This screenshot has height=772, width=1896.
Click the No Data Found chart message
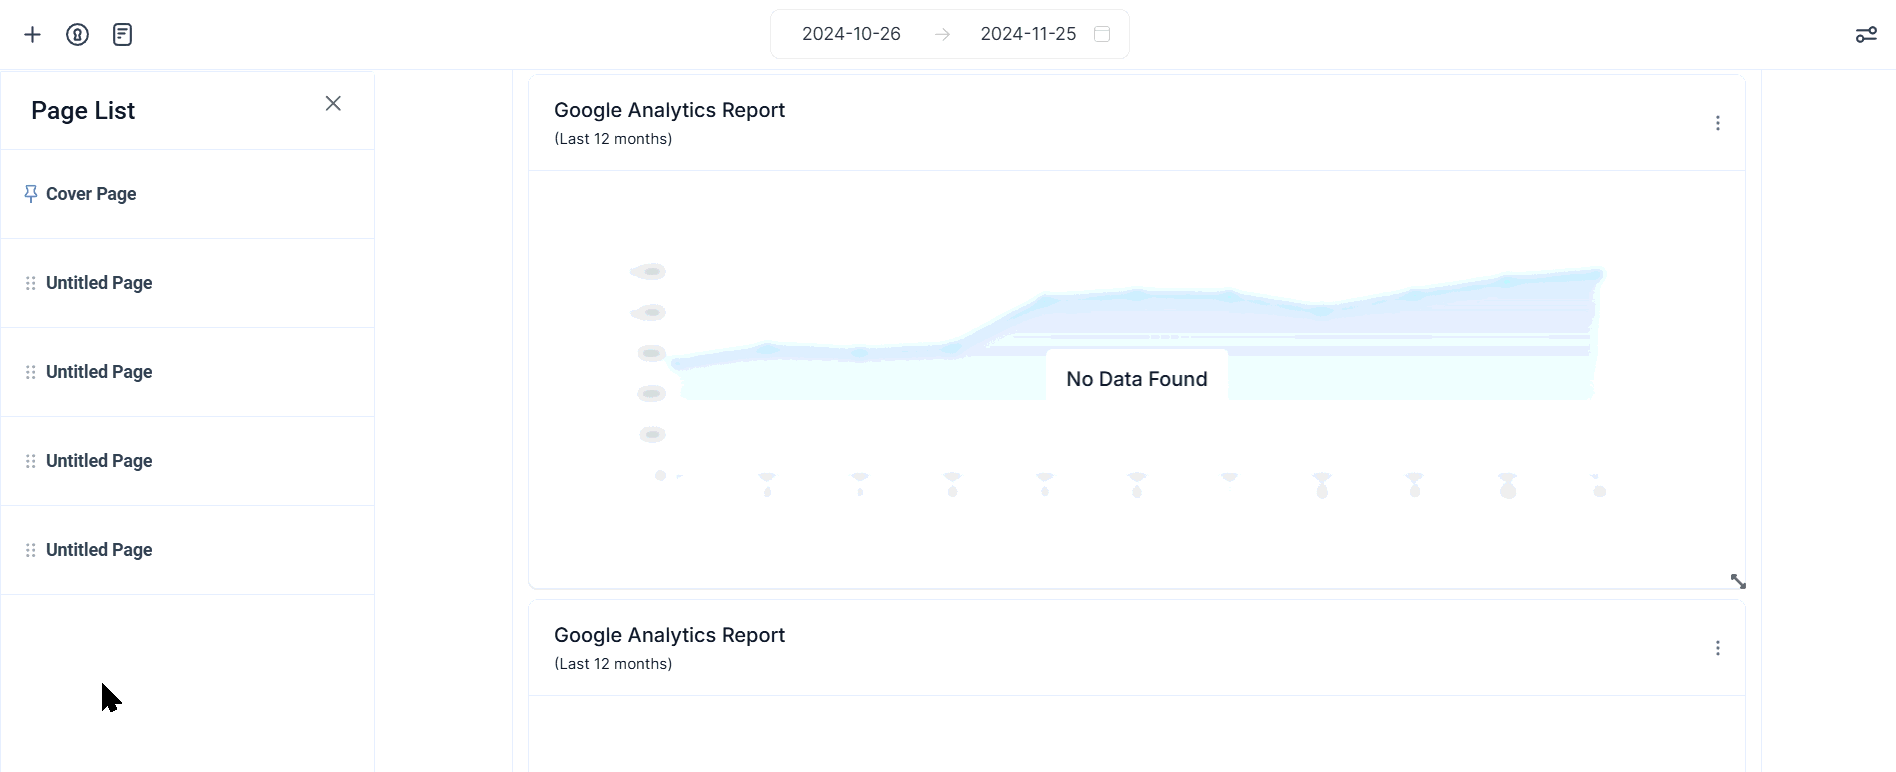pyautogui.click(x=1136, y=379)
